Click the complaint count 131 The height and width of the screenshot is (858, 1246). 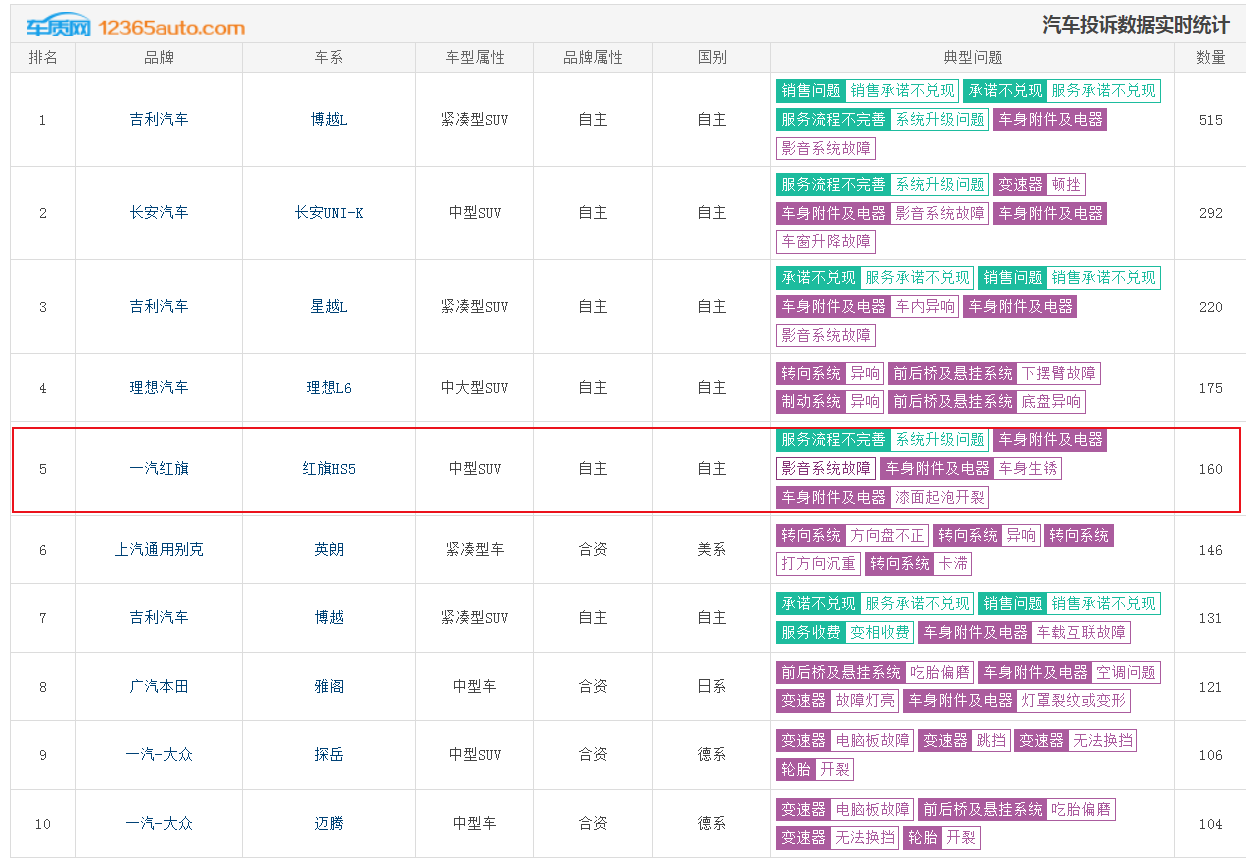[1211, 618]
